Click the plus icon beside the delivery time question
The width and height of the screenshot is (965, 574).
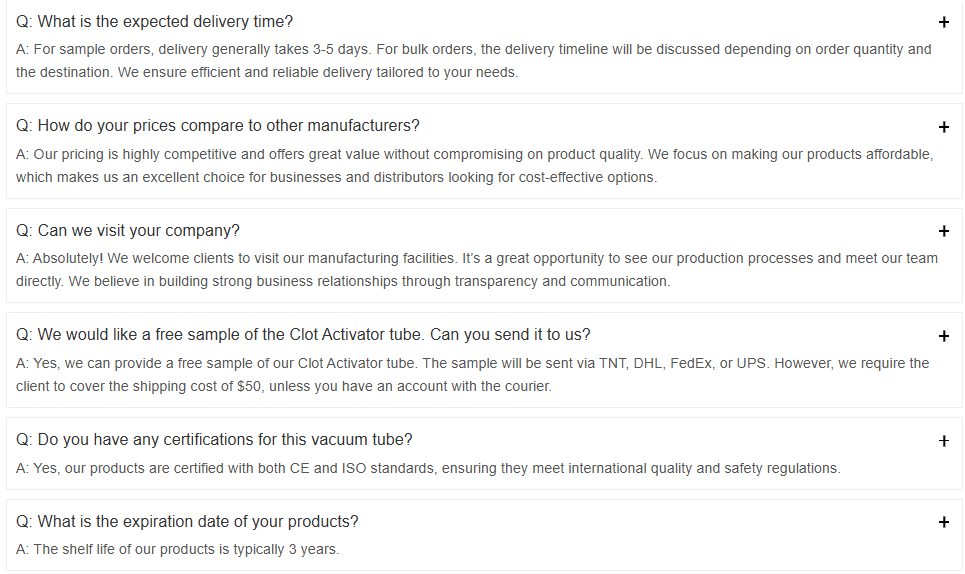click(x=943, y=22)
